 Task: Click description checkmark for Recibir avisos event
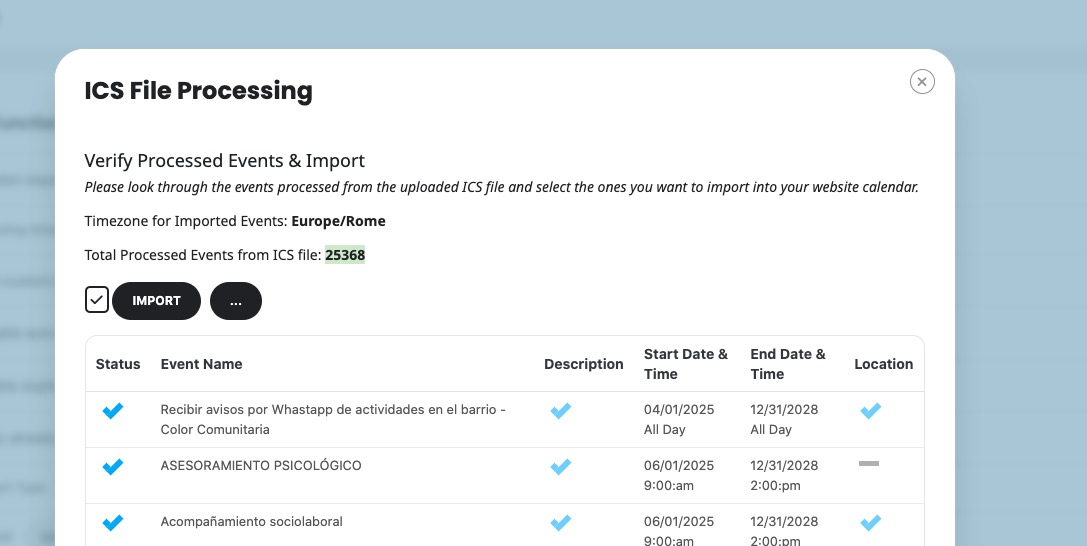tap(561, 411)
